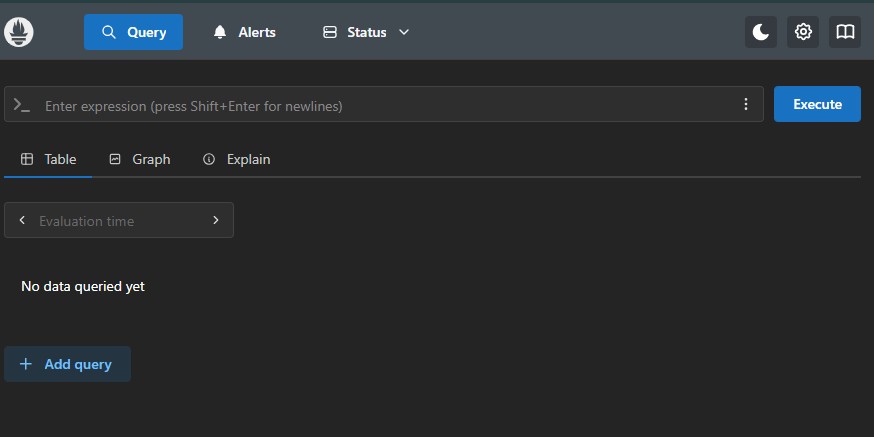The height and width of the screenshot is (437, 874).
Task: Open the three-dot expression options menu
Action: tap(745, 105)
